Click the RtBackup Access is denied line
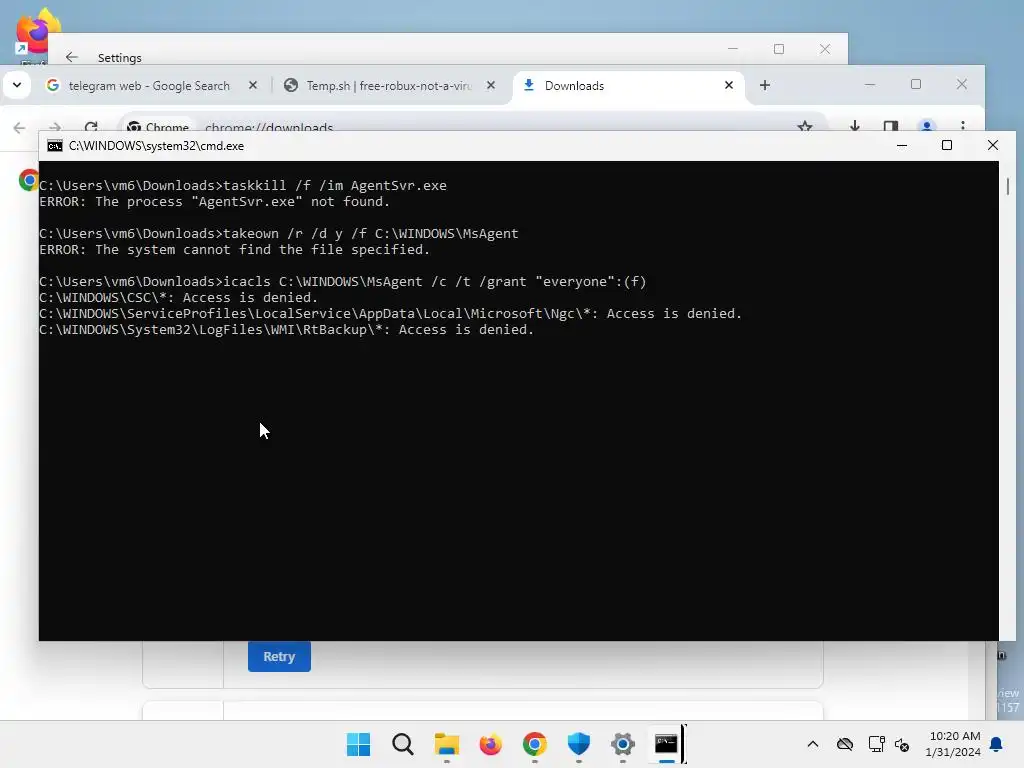Screen dimensions: 1024x768 (x=287, y=329)
